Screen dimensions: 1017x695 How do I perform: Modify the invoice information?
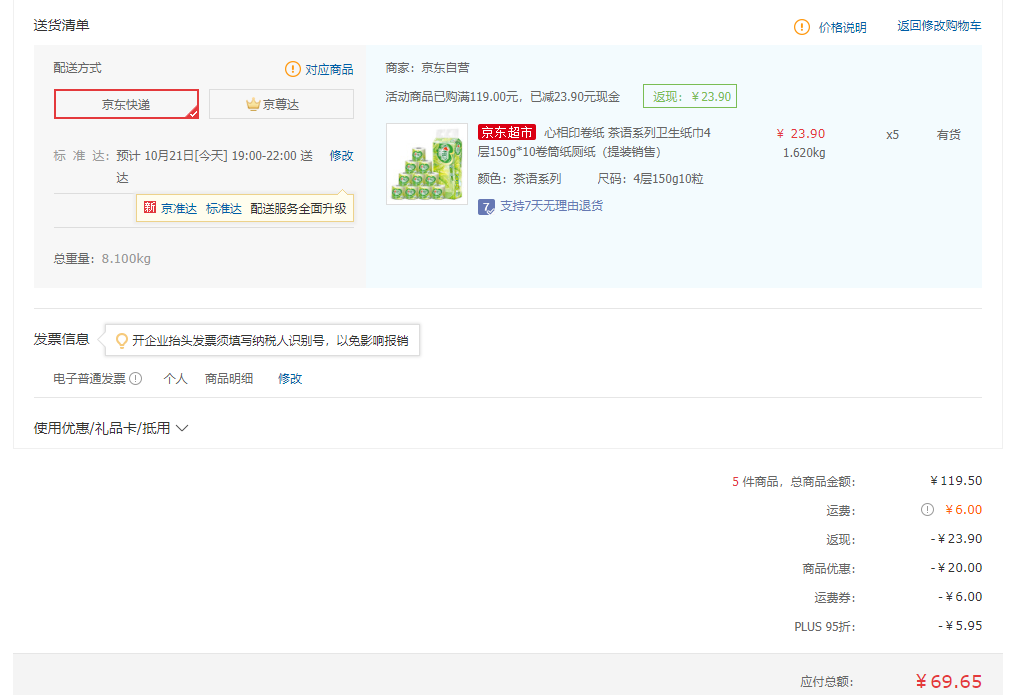point(290,379)
